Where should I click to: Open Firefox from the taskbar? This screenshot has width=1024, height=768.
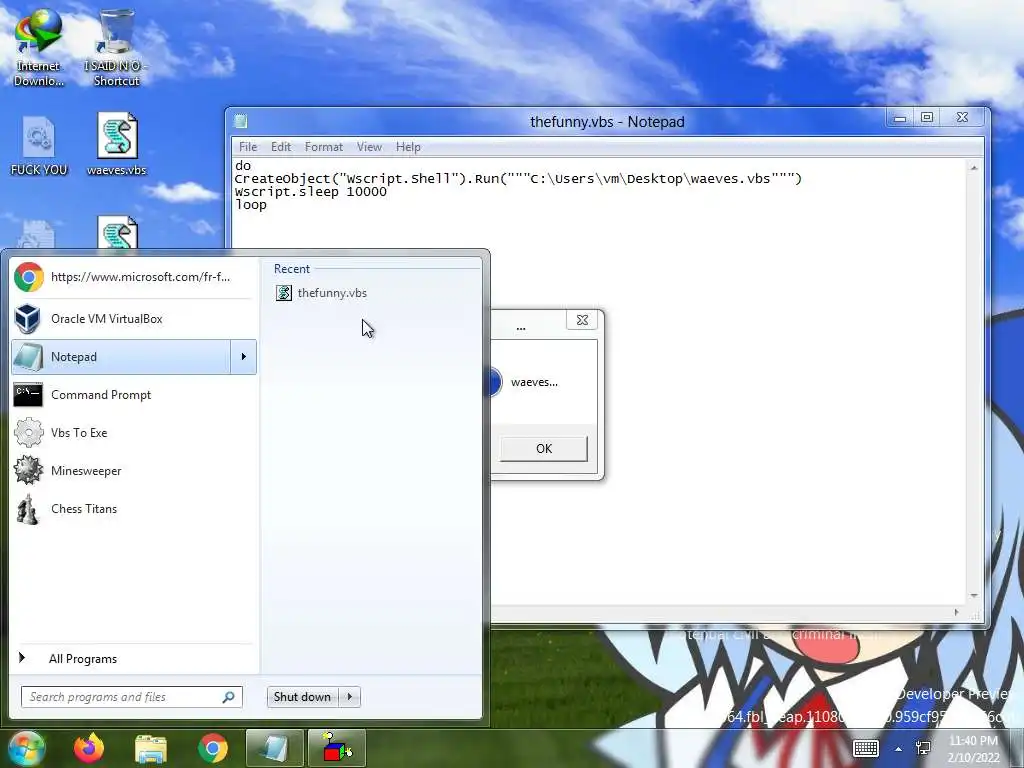pyautogui.click(x=88, y=748)
